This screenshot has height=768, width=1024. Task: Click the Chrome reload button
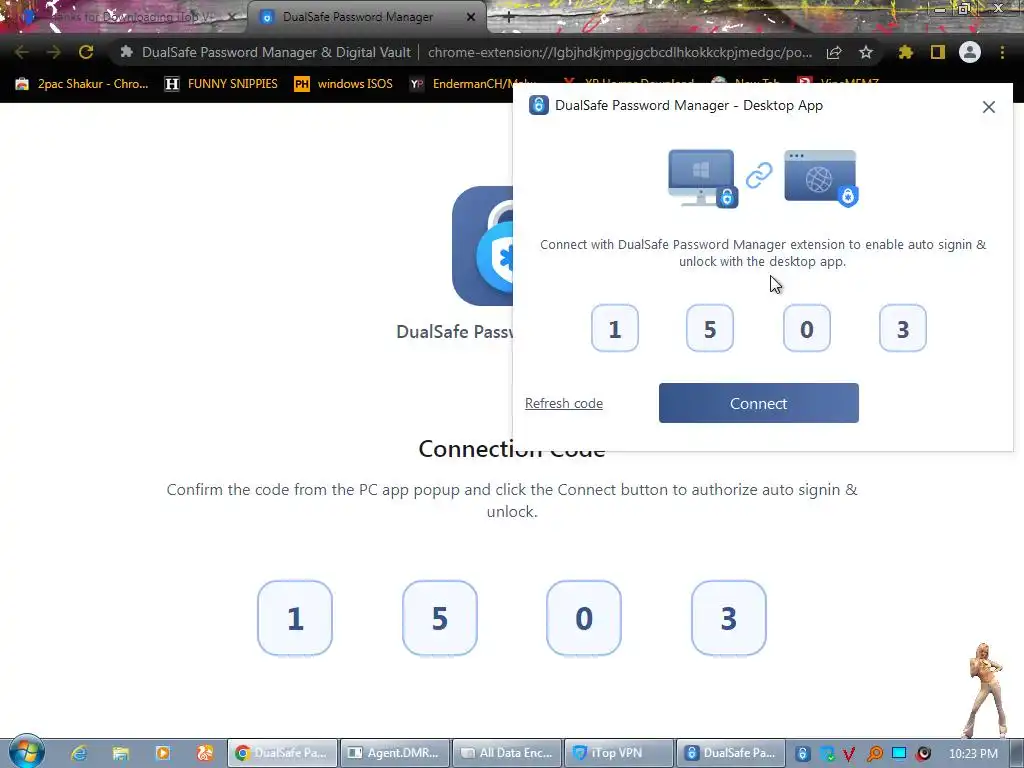coord(86,52)
